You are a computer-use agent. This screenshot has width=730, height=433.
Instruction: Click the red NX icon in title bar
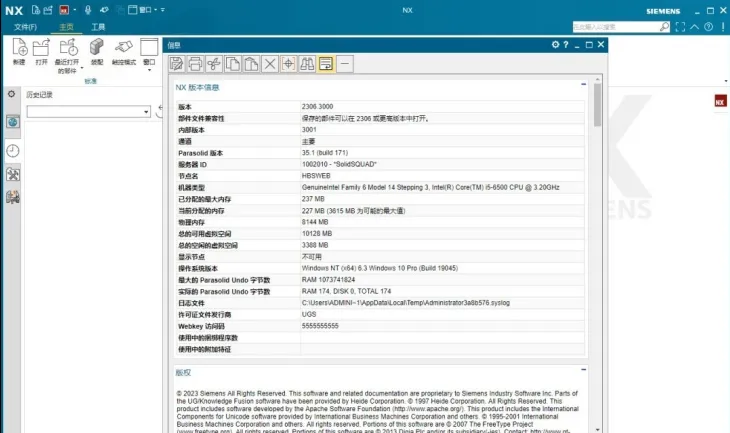64,10
